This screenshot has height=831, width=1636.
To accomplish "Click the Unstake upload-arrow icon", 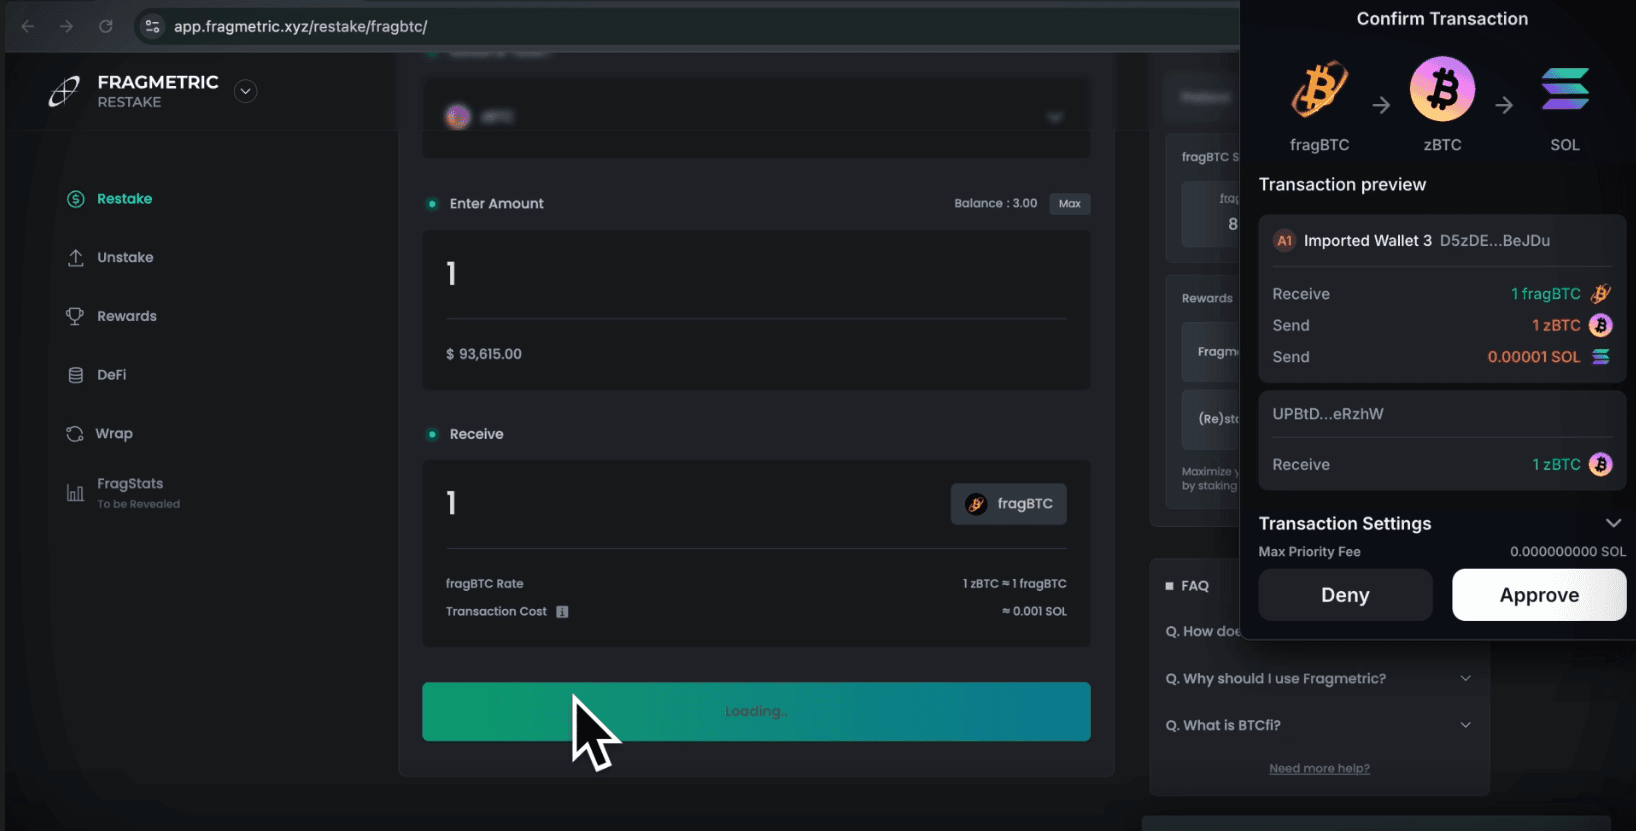I will [76, 257].
